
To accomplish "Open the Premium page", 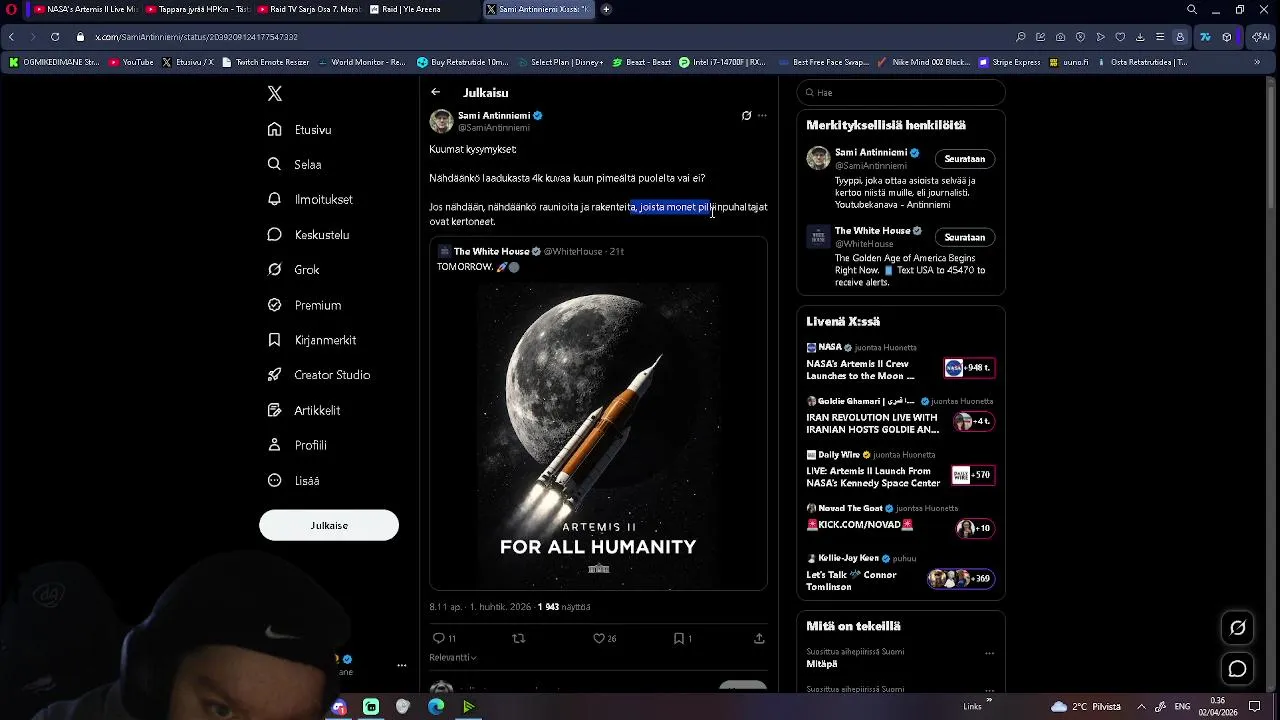I will point(305,305).
